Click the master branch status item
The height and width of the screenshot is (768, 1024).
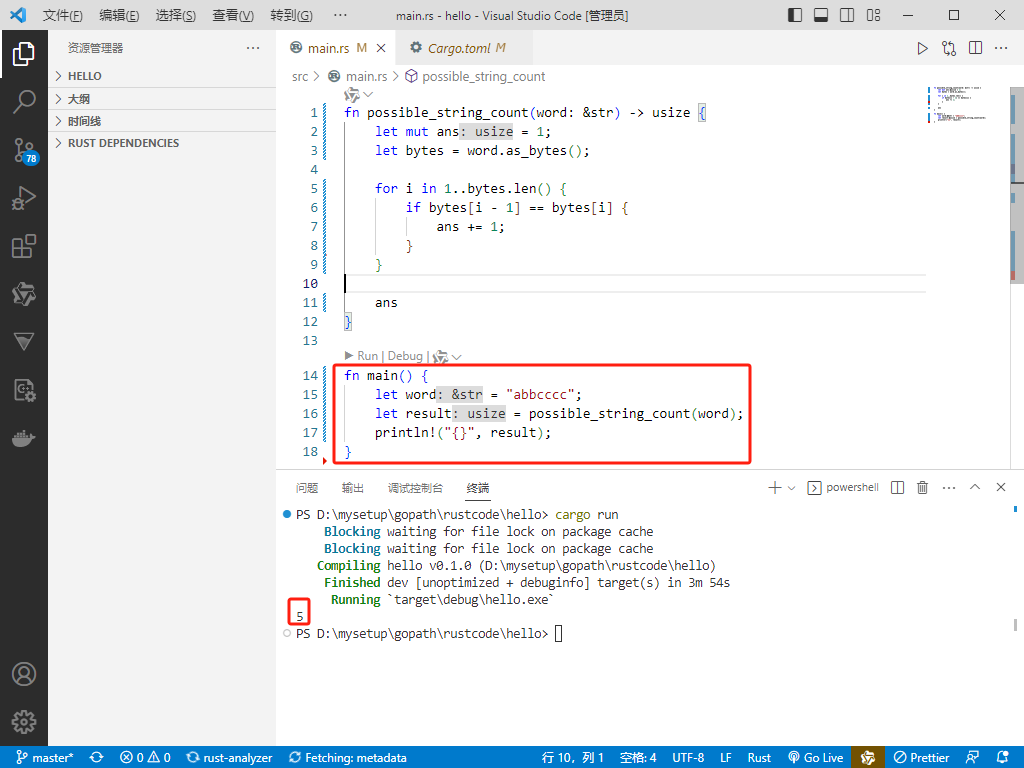point(44,758)
